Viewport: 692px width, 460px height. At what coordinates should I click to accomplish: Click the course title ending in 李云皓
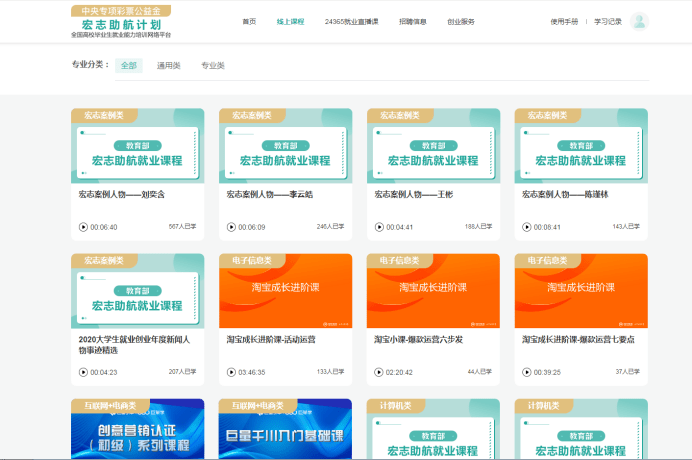[x=269, y=194]
